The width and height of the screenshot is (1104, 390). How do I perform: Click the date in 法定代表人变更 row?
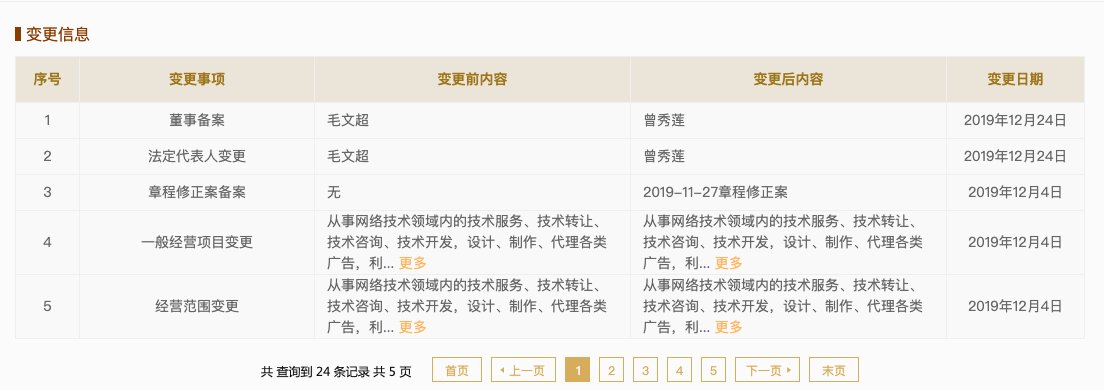(x=1015, y=156)
